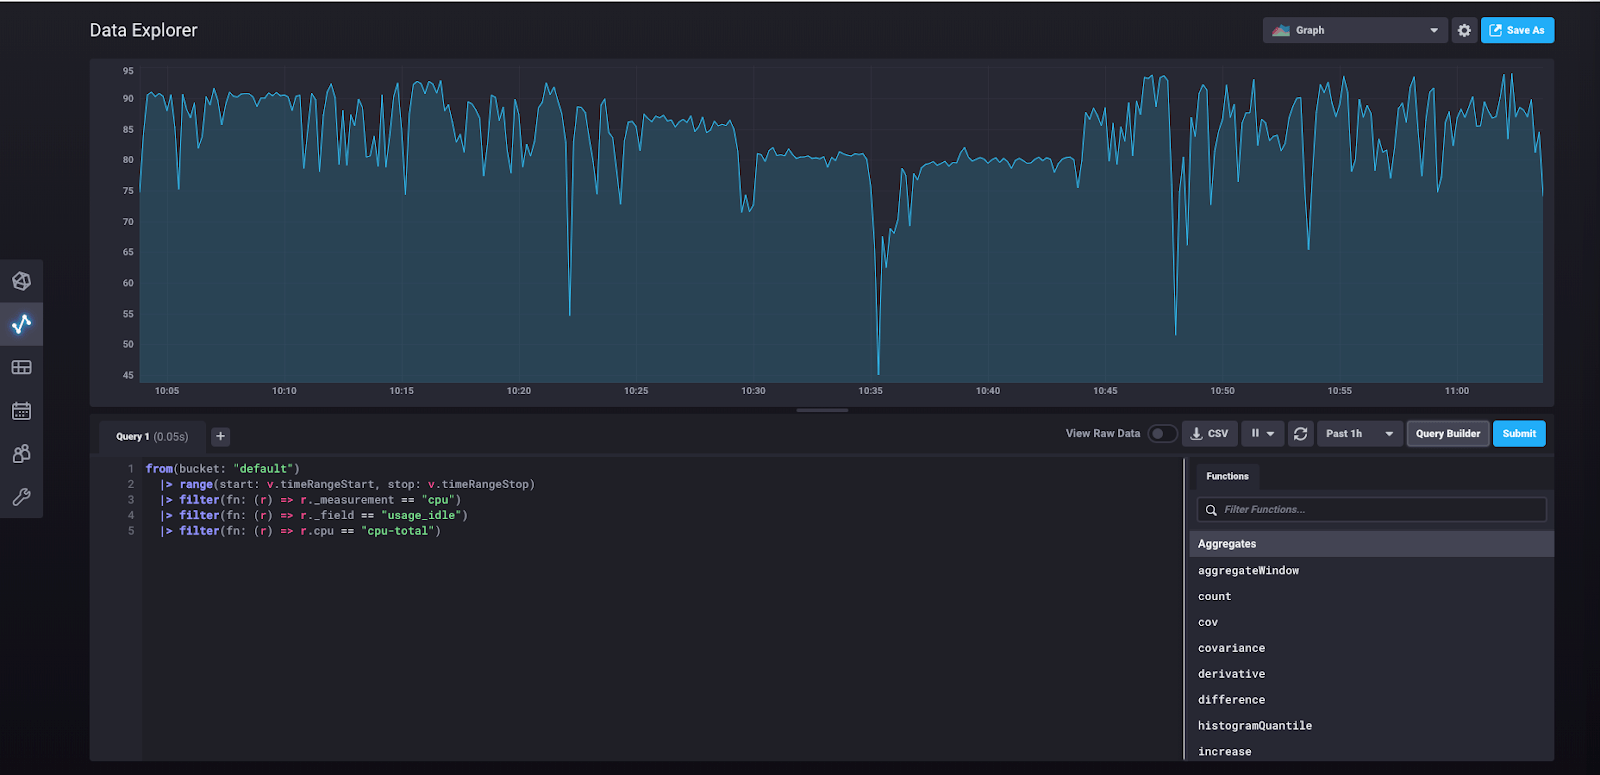Click the panel resize handle below graph
Viewport: 1600px width, 775px height.
(822, 410)
